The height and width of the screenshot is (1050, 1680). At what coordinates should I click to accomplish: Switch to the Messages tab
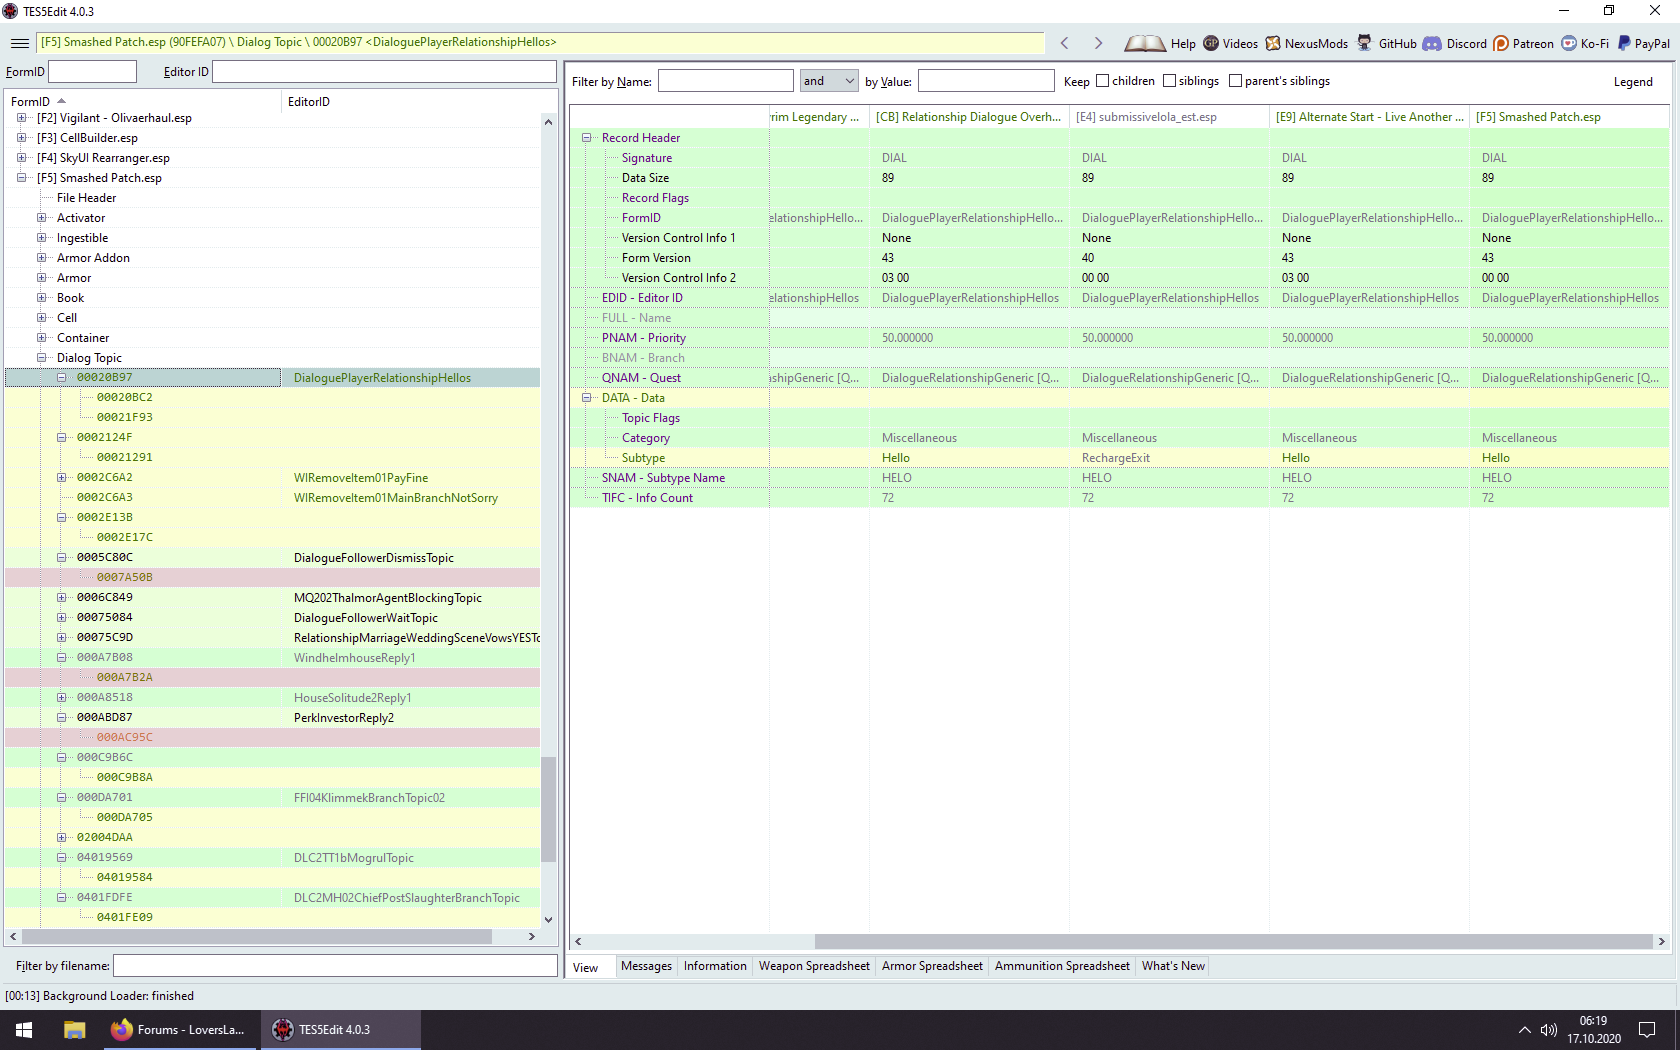646,966
